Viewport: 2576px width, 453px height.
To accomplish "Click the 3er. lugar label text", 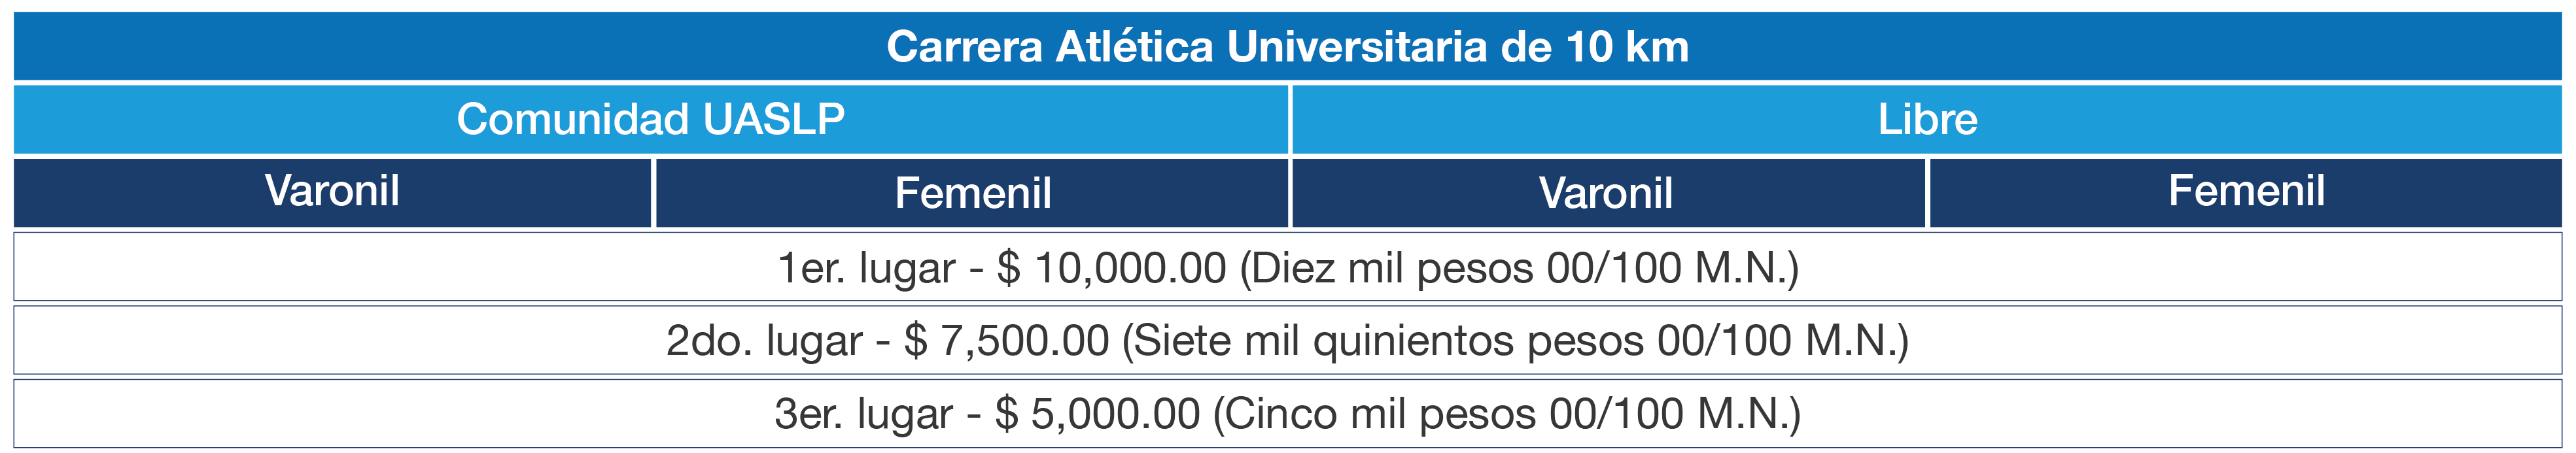I will click(864, 414).
